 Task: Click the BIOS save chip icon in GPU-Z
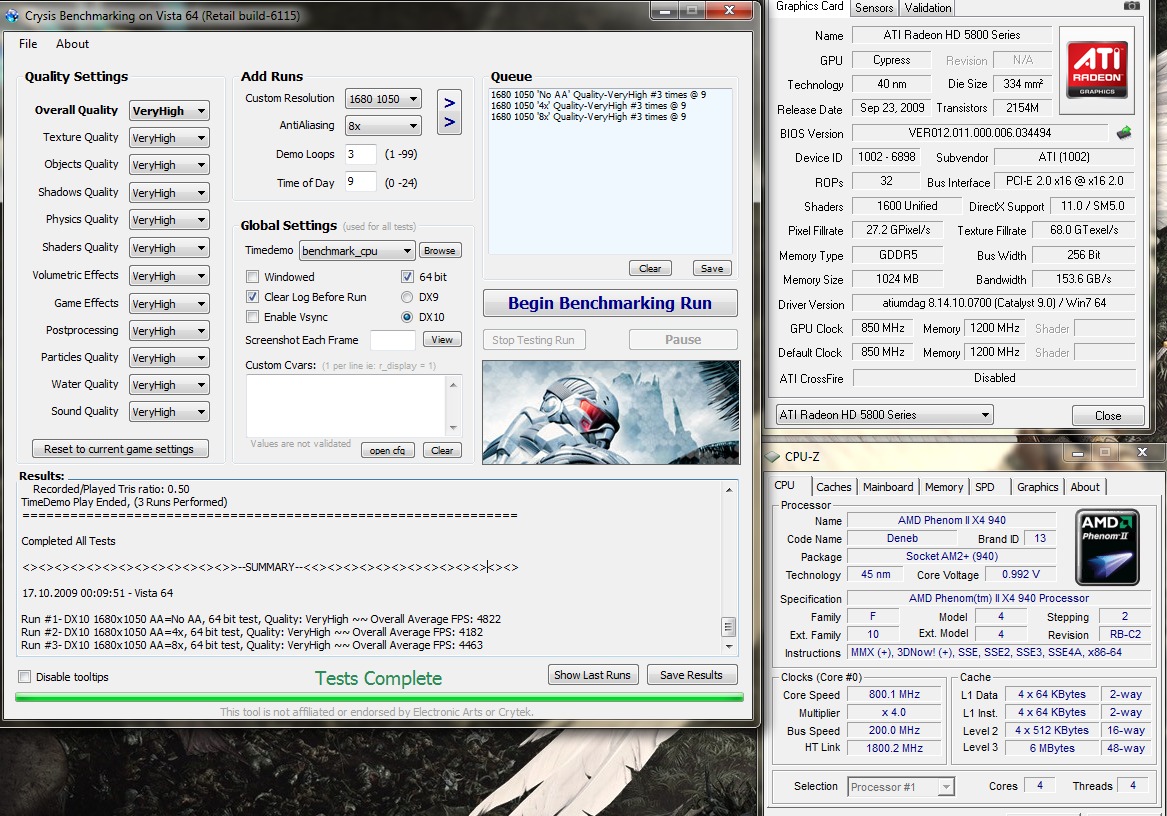(x=1124, y=133)
